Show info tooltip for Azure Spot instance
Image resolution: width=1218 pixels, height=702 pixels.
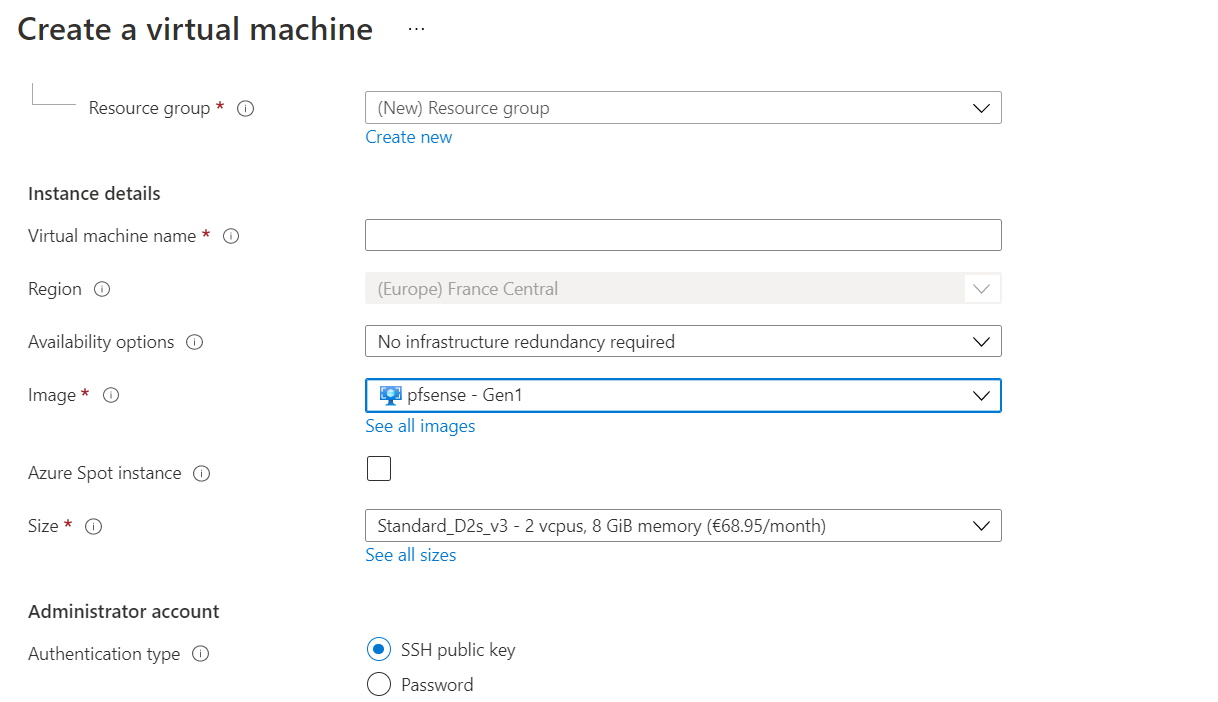click(201, 473)
